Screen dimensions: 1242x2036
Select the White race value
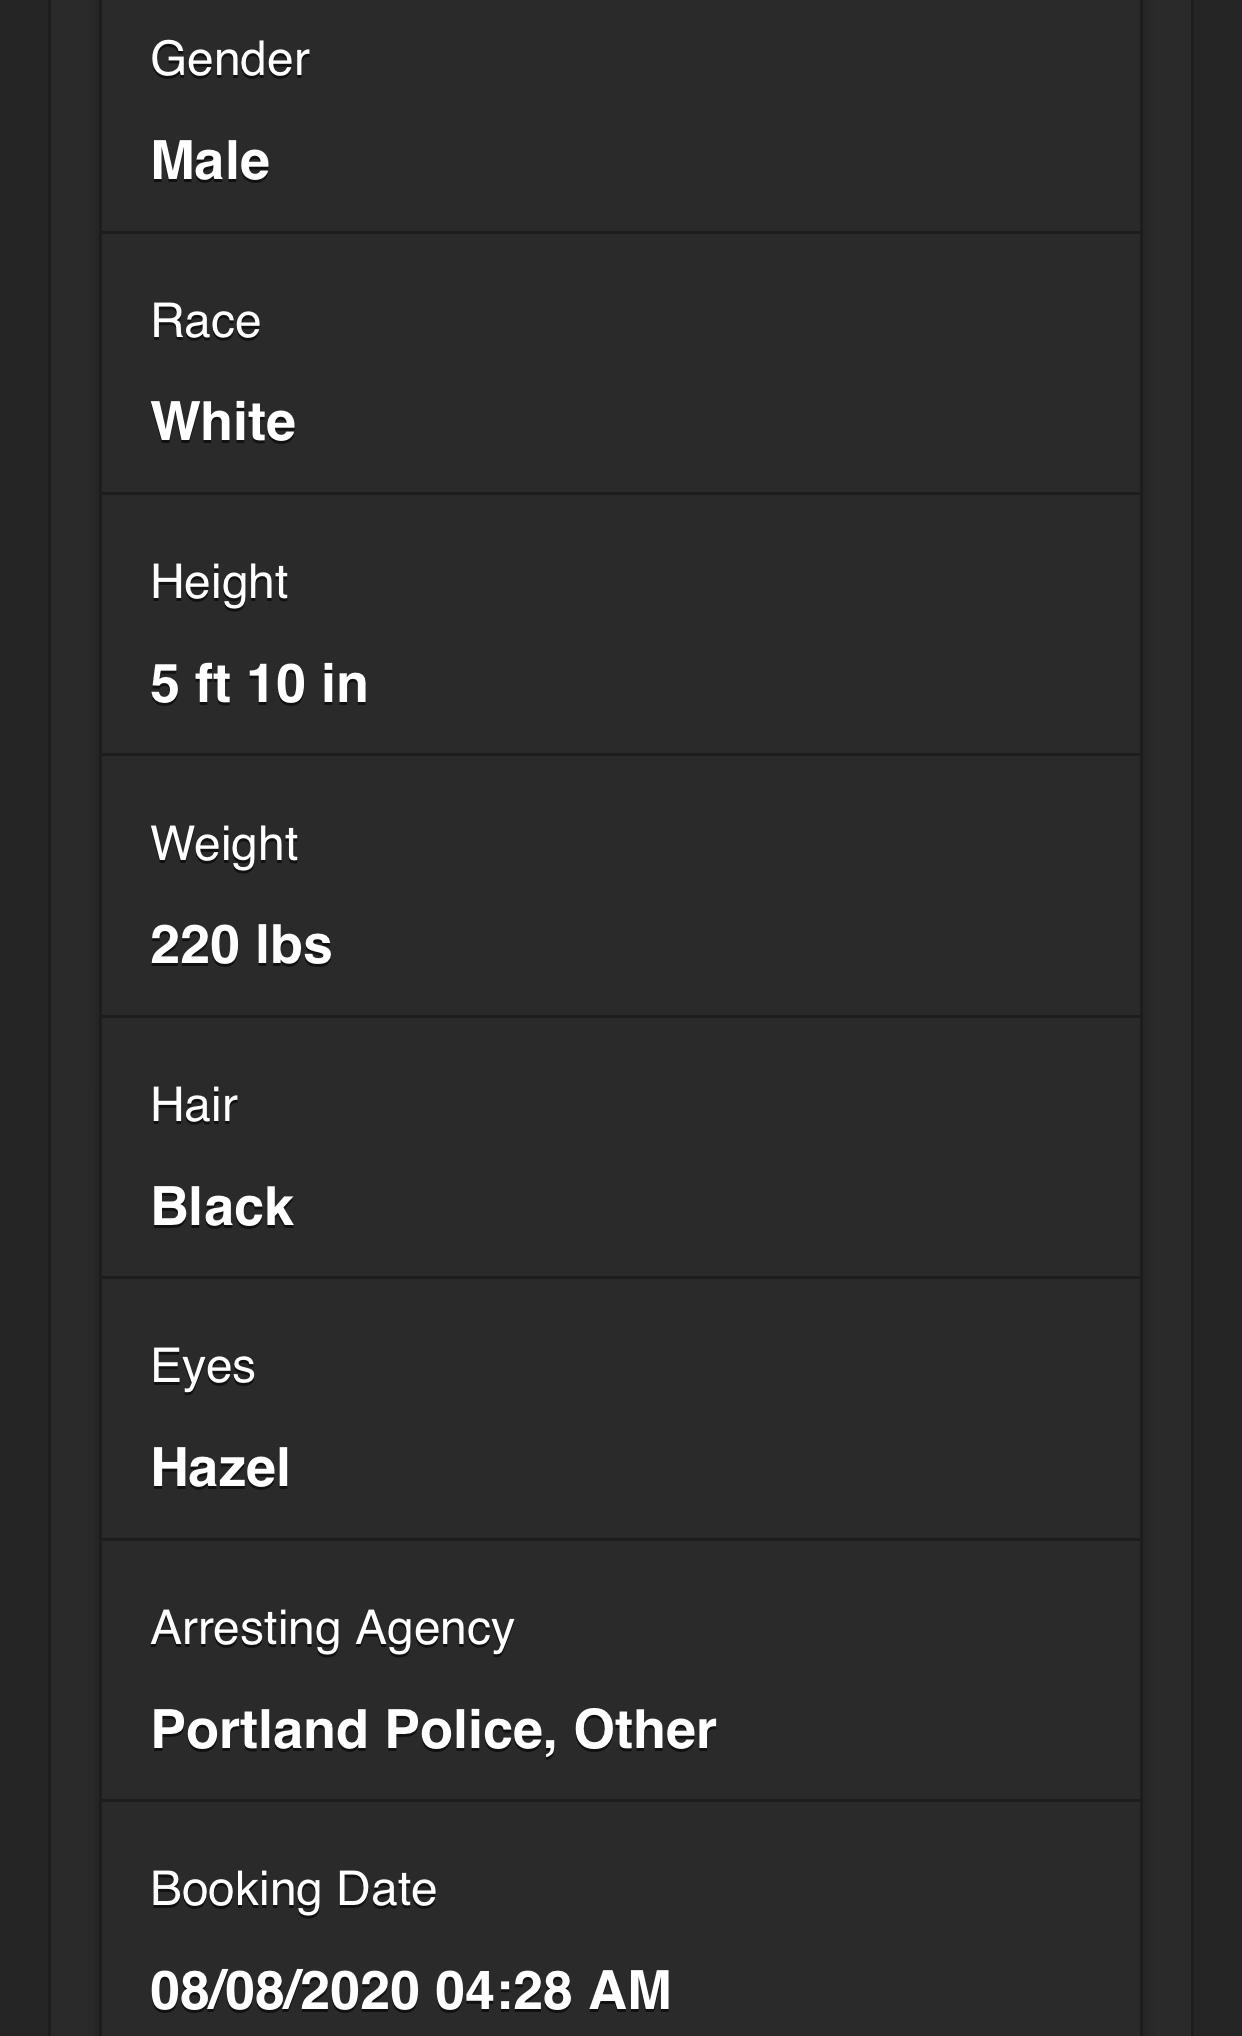[x=223, y=421]
